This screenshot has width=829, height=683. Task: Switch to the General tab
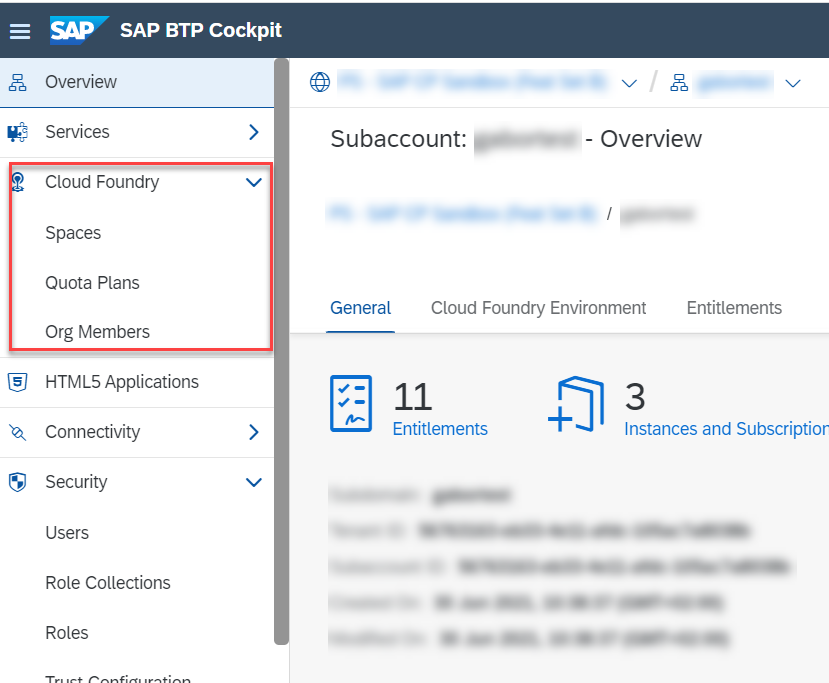click(x=361, y=308)
